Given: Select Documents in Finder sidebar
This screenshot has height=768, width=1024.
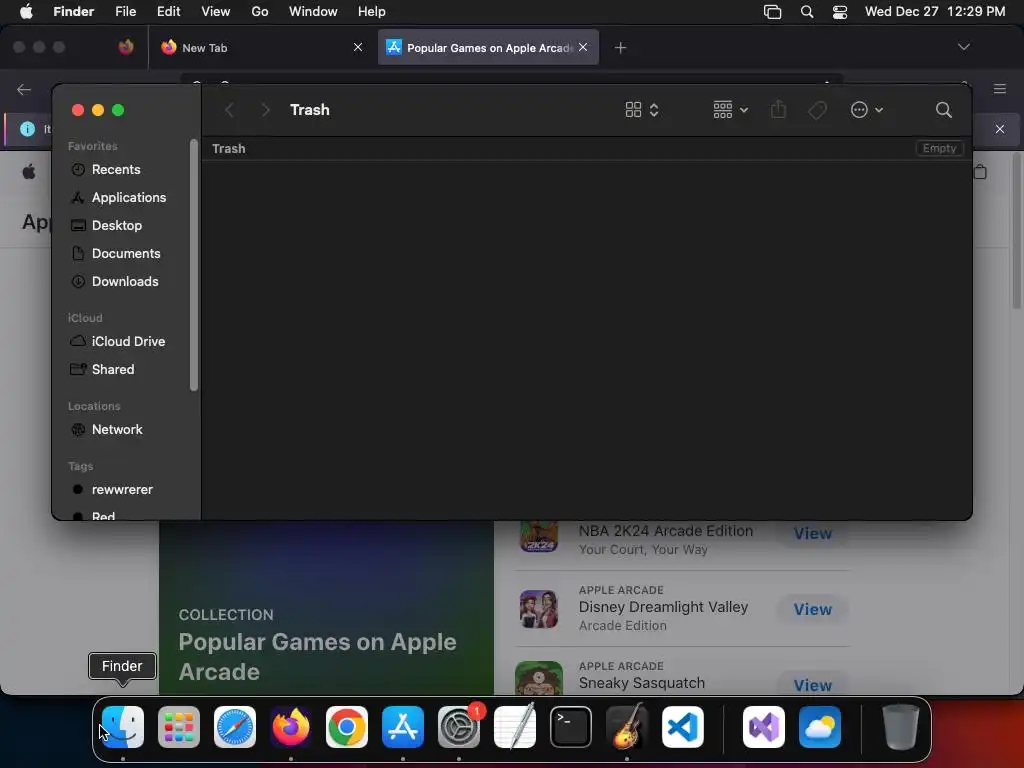Looking at the screenshot, I should coord(124,253).
